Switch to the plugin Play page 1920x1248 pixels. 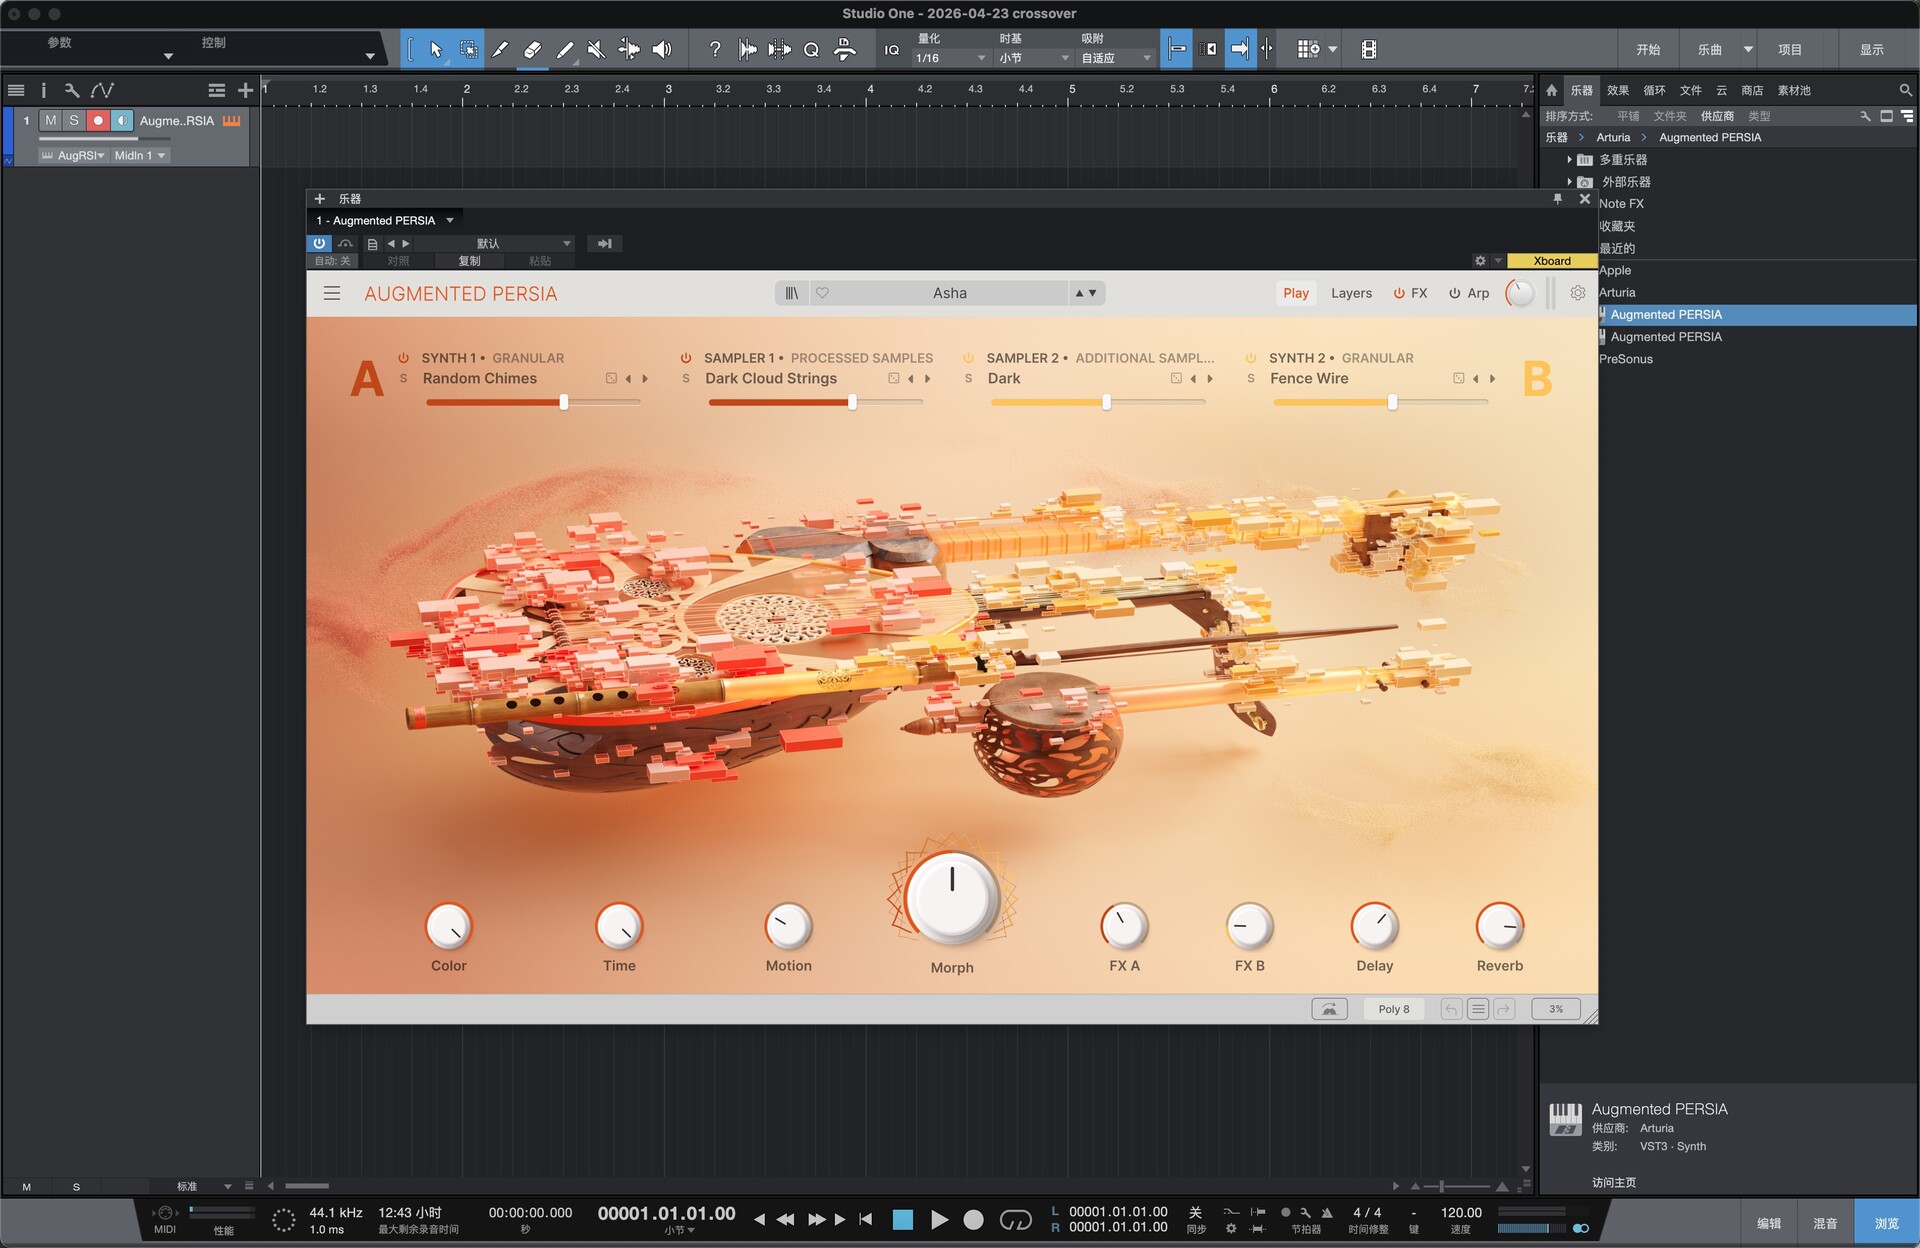[x=1296, y=293]
